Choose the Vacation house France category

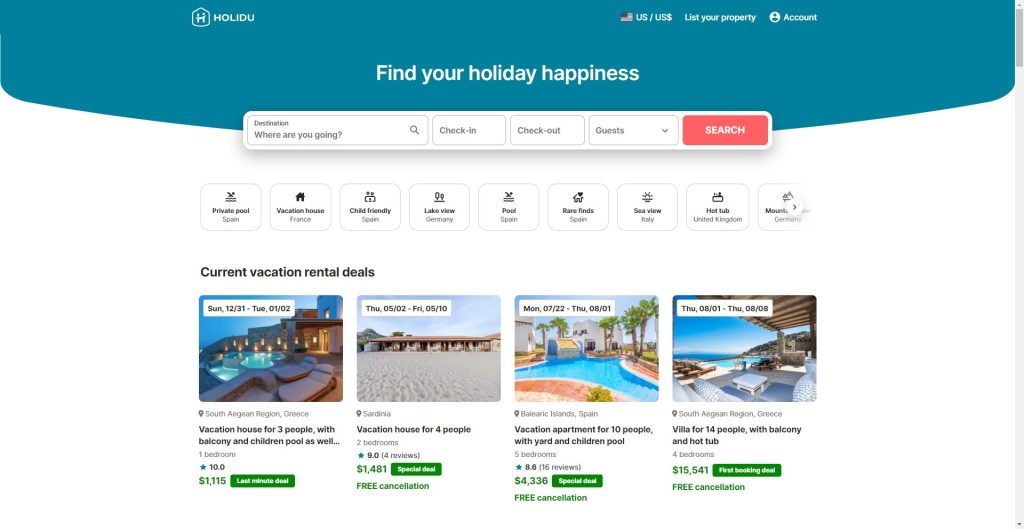click(300, 207)
